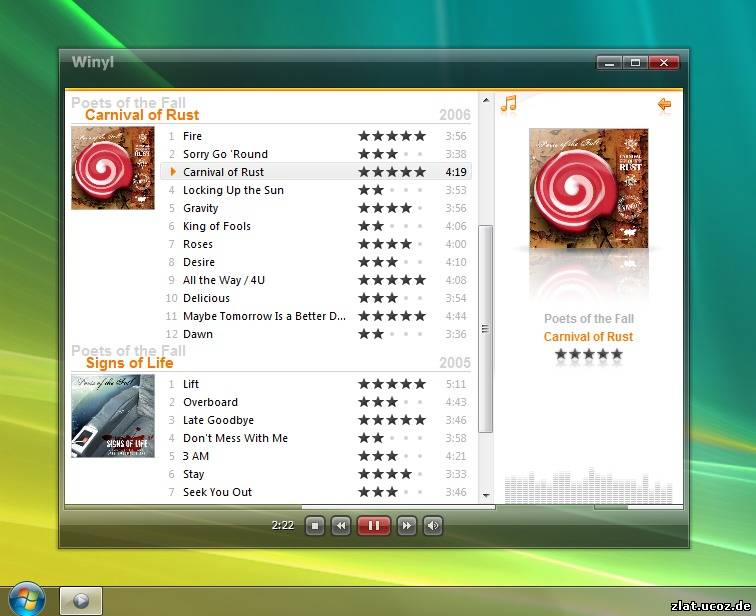
Task: Select the track Seek You Out
Action: point(316,492)
